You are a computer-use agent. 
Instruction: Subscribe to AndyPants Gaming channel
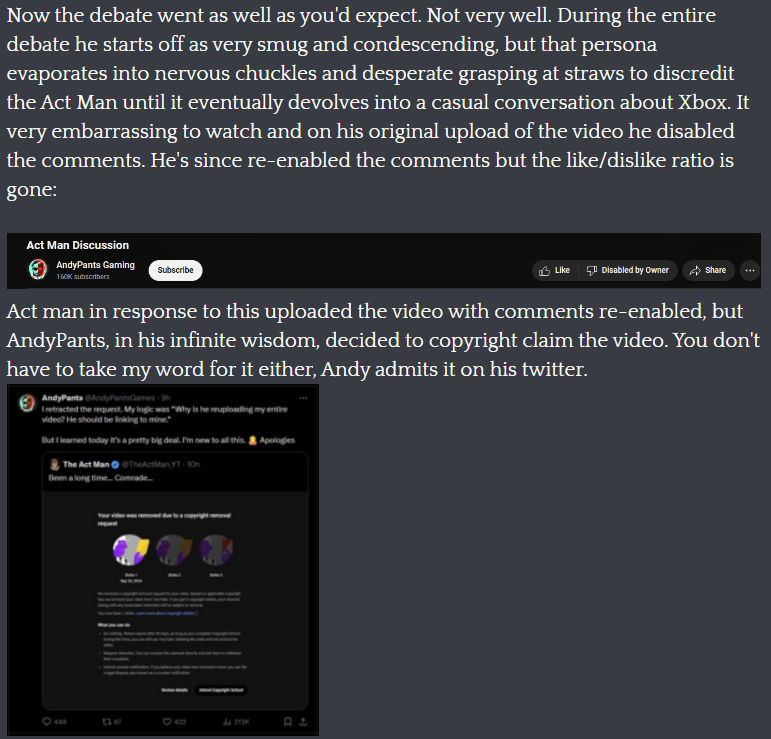176,270
